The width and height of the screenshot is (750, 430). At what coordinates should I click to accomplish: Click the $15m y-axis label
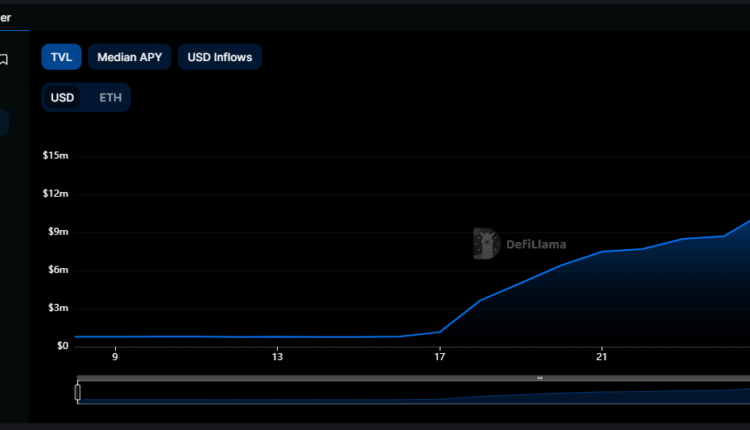point(55,156)
